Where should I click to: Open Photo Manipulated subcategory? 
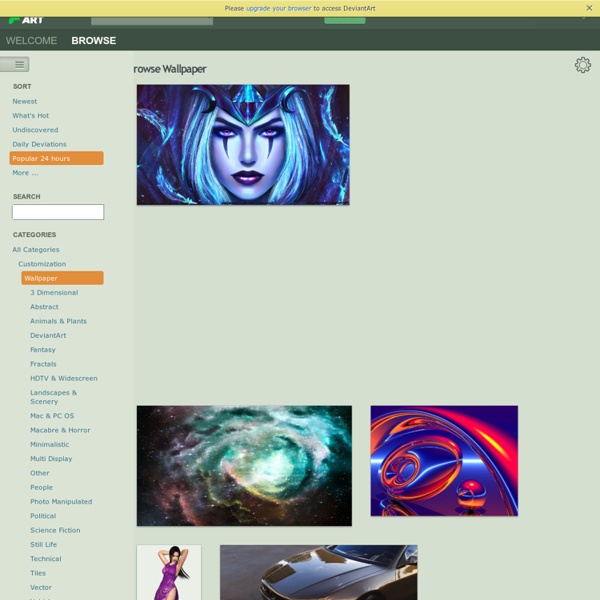coord(61,502)
